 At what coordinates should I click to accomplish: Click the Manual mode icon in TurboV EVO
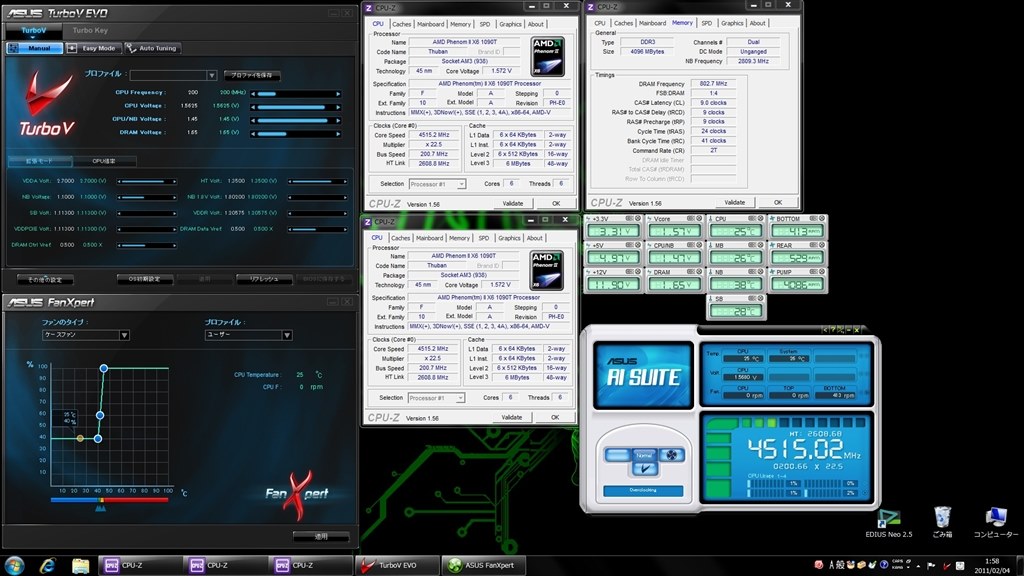tap(14, 48)
